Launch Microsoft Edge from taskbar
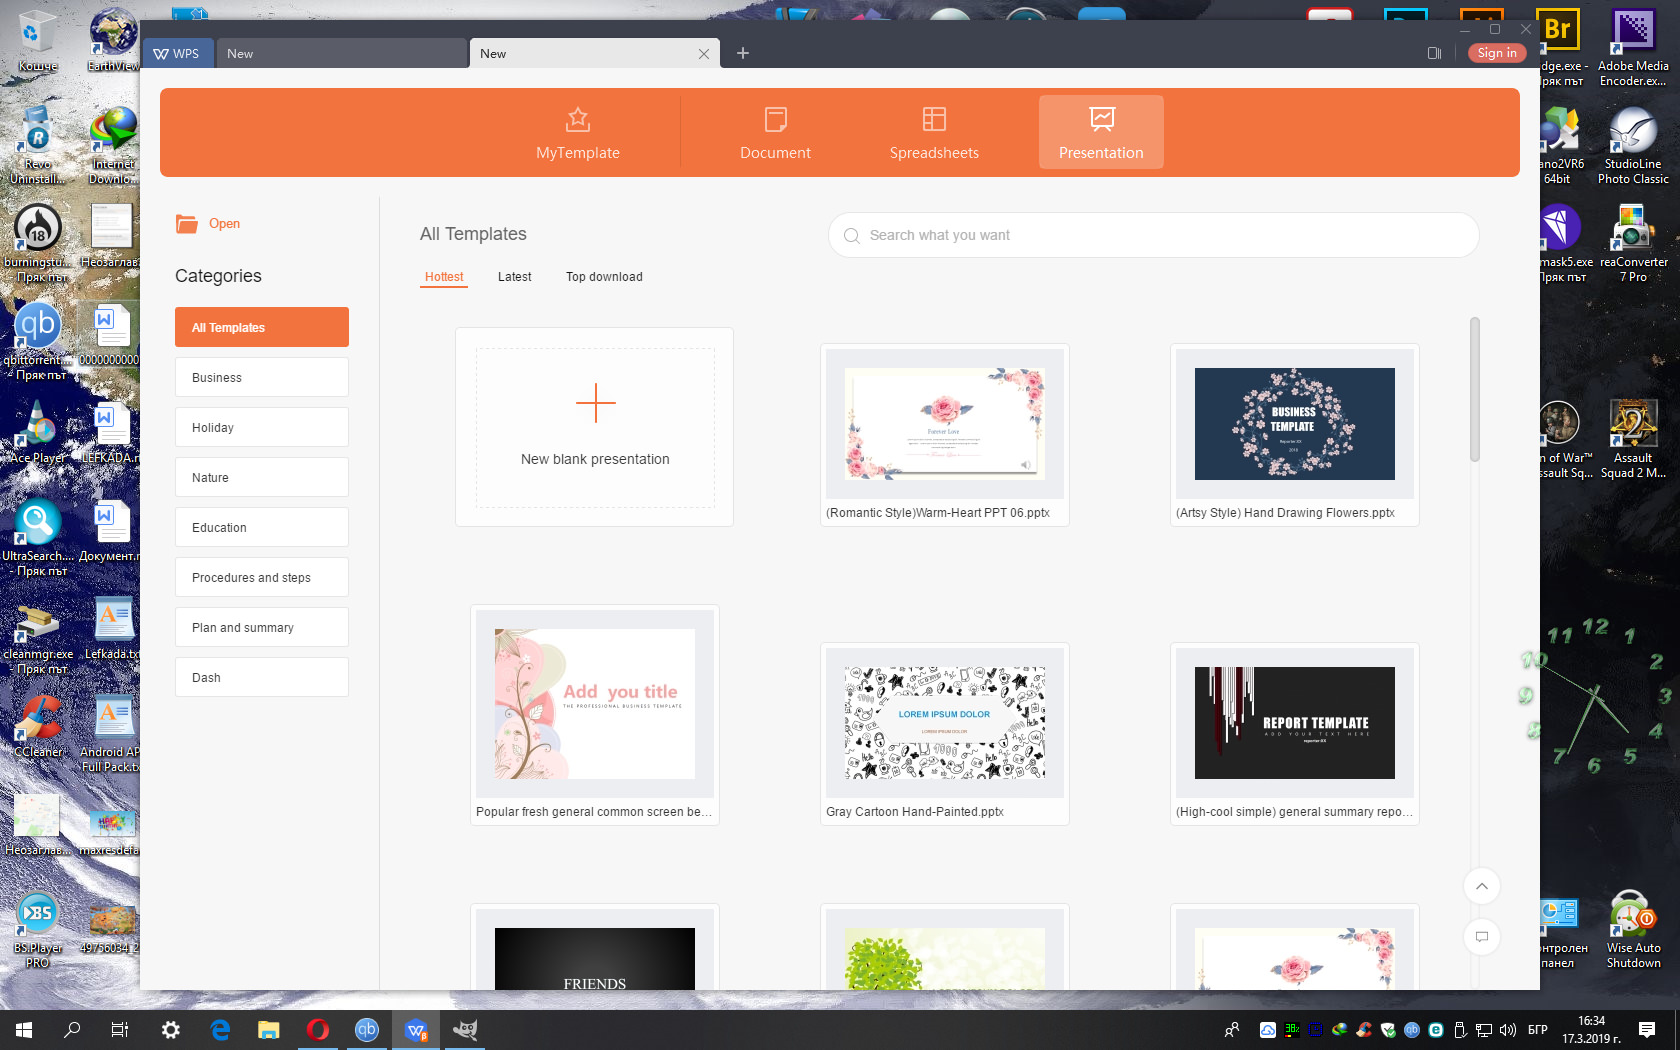Screen dimensions: 1680x1050 [x=220, y=1030]
